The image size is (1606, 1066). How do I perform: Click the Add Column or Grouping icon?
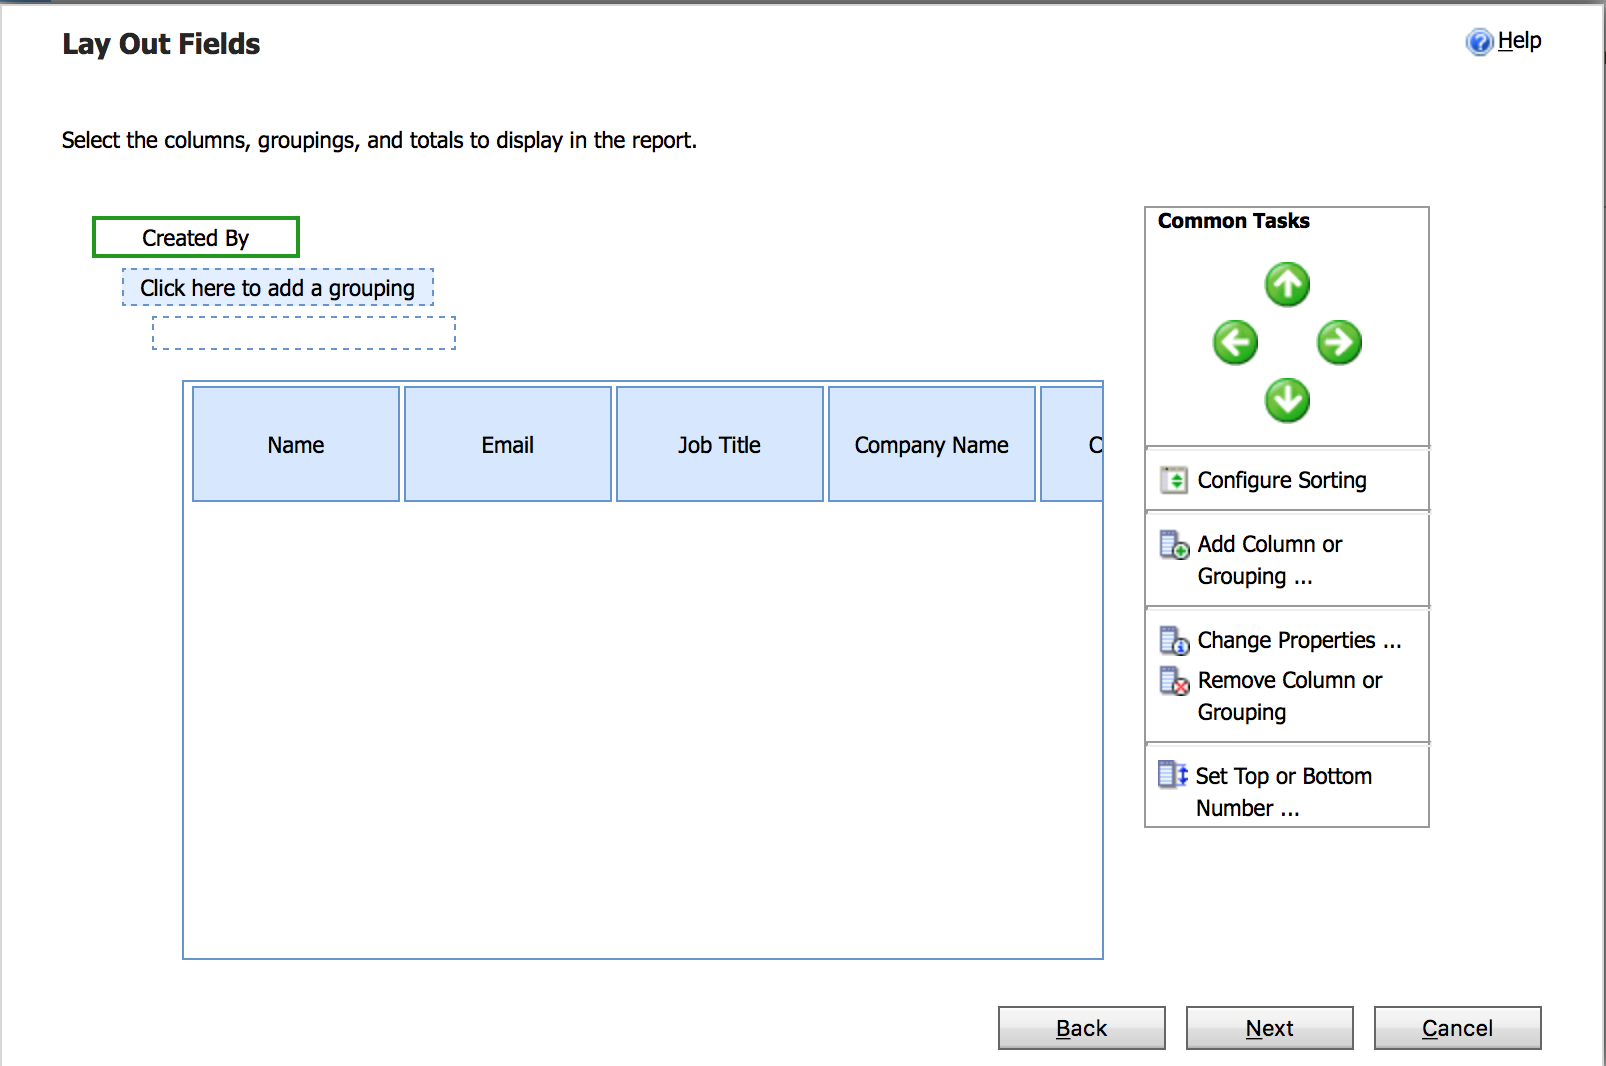[1174, 545]
